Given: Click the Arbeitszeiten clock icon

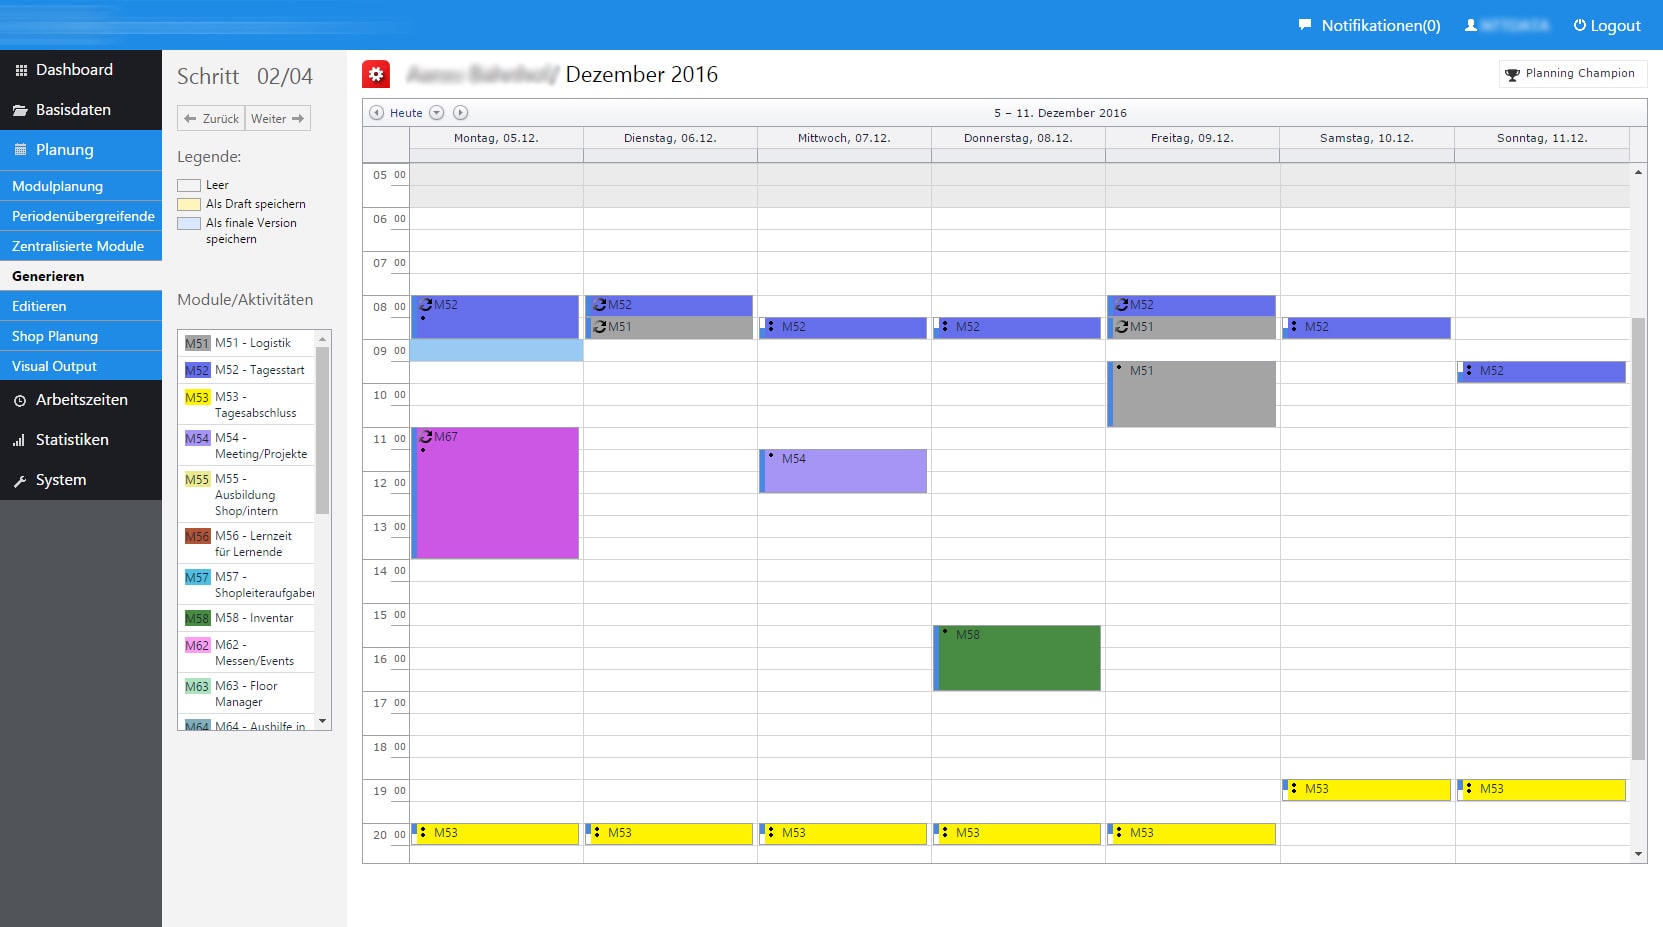Looking at the screenshot, I should click(x=20, y=400).
